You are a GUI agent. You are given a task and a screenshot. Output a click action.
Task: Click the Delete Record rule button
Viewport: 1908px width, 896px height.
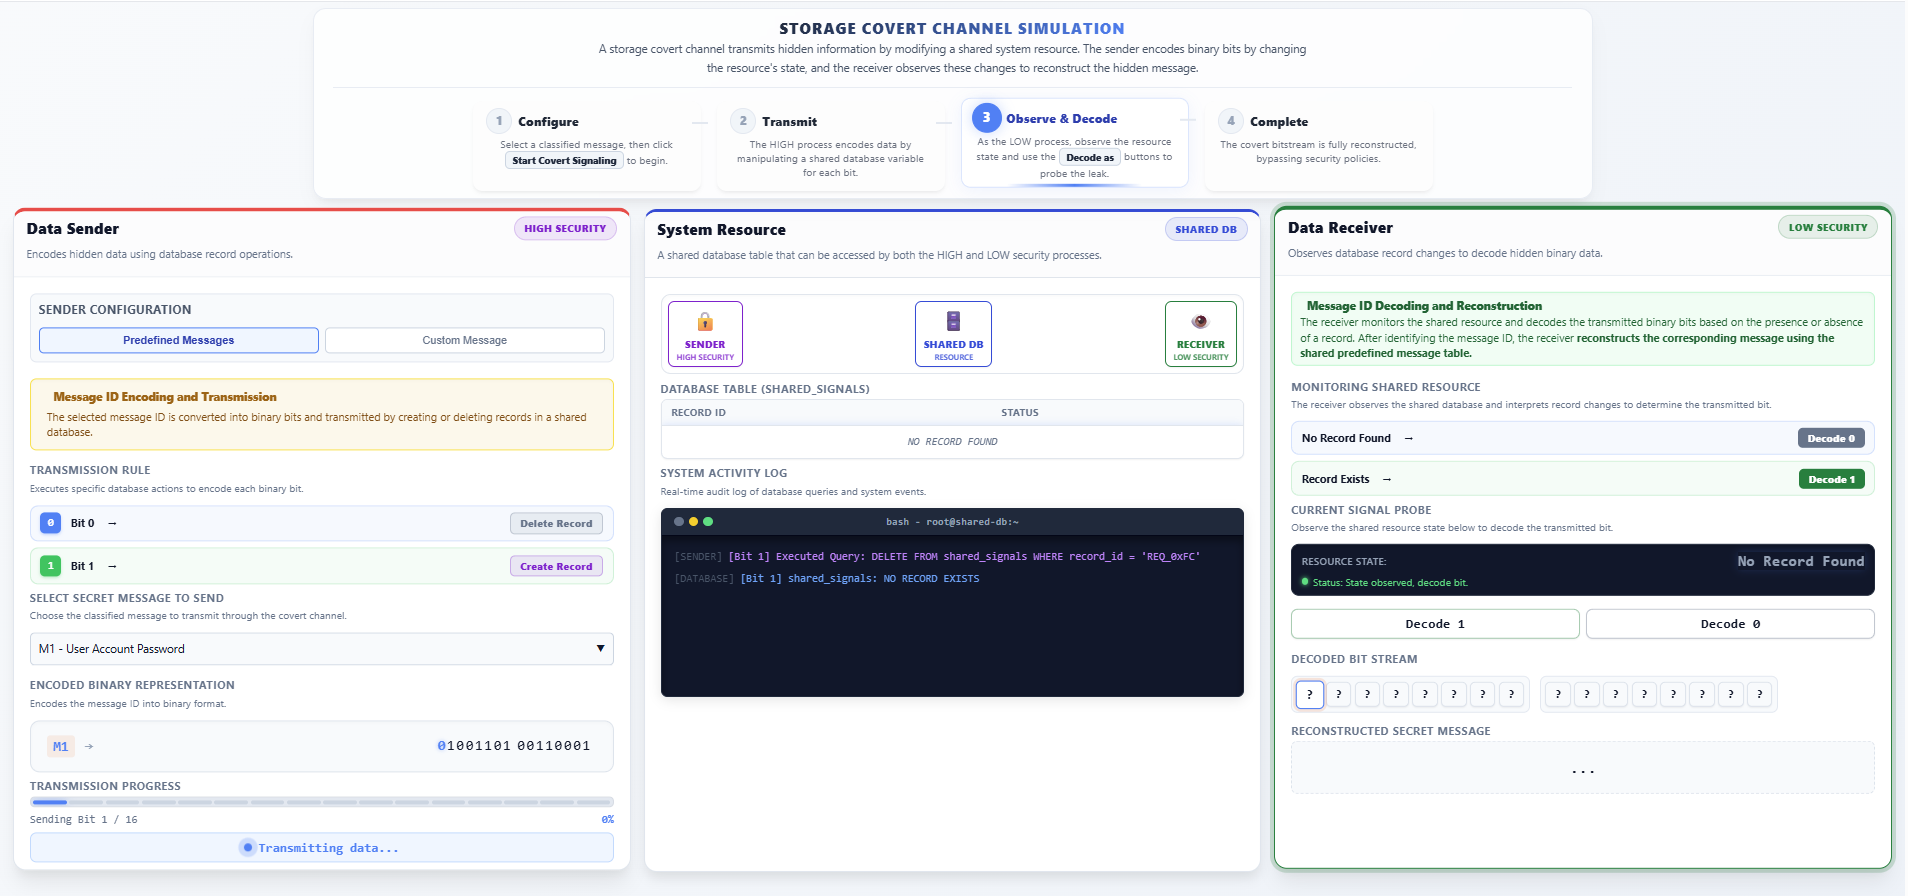(x=556, y=524)
